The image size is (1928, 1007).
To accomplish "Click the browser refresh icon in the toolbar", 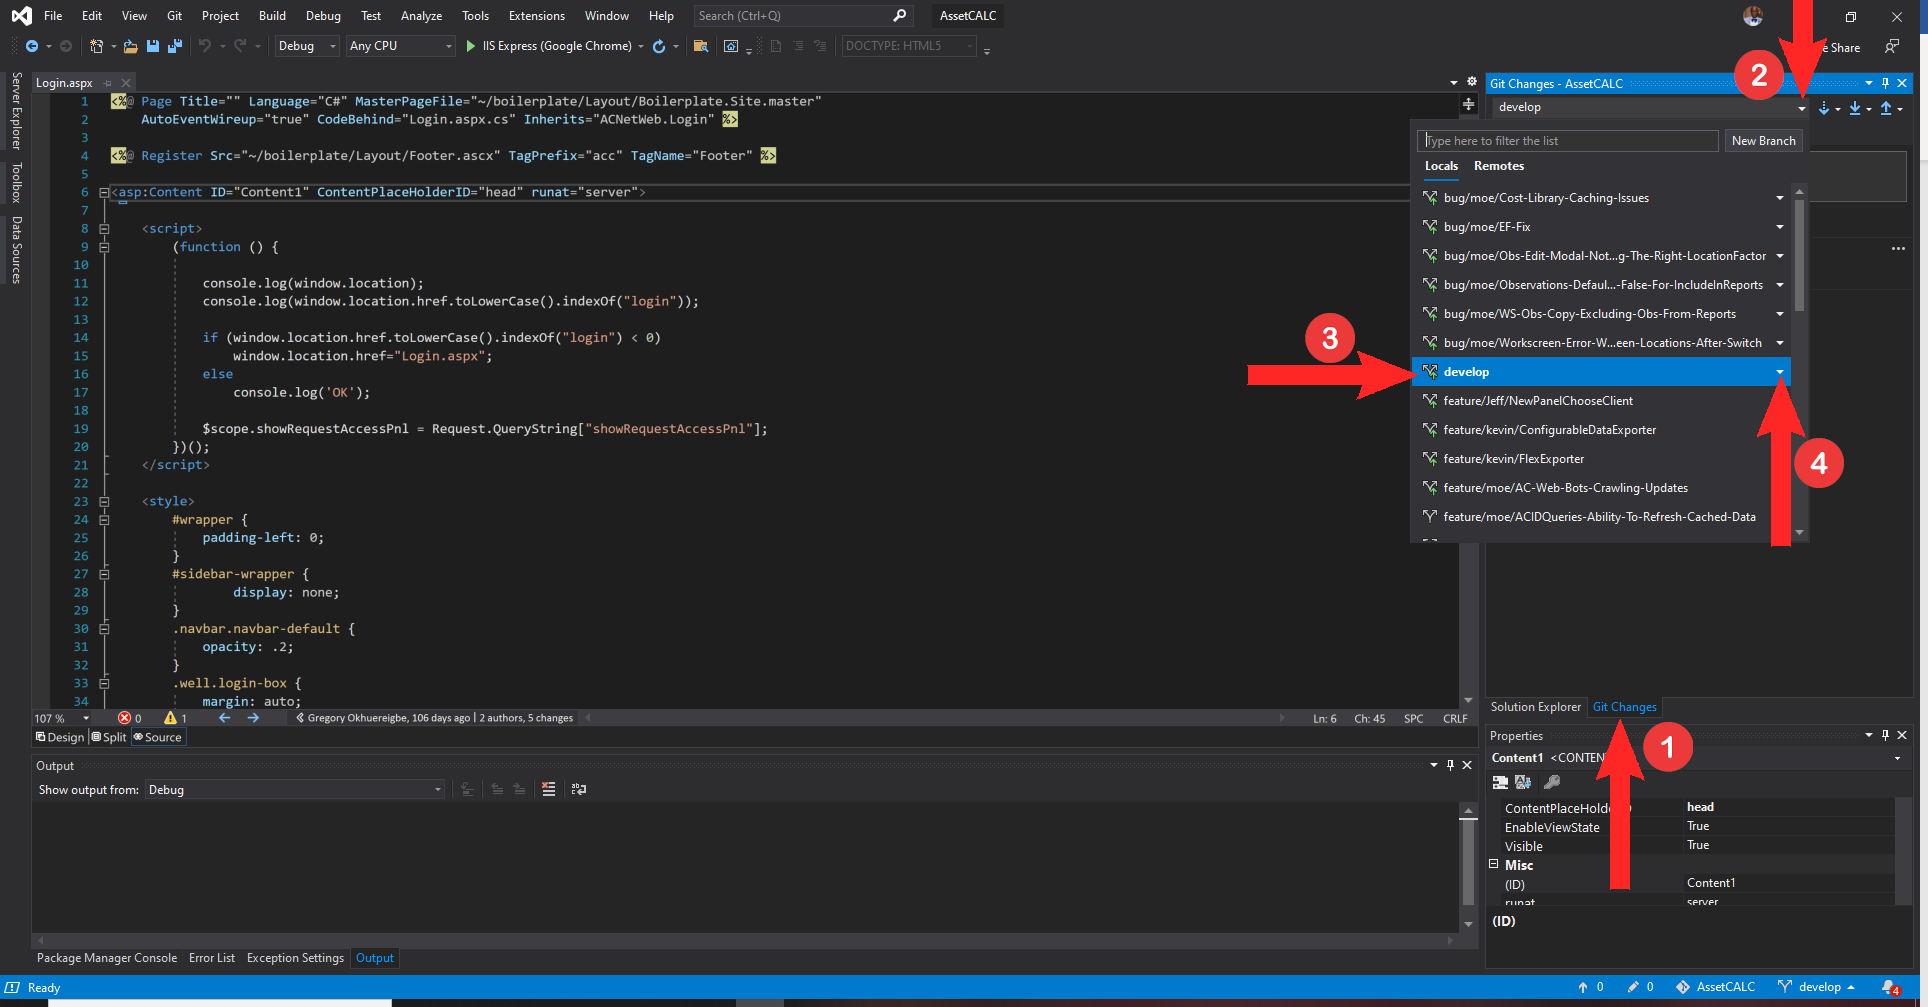I will click(659, 46).
